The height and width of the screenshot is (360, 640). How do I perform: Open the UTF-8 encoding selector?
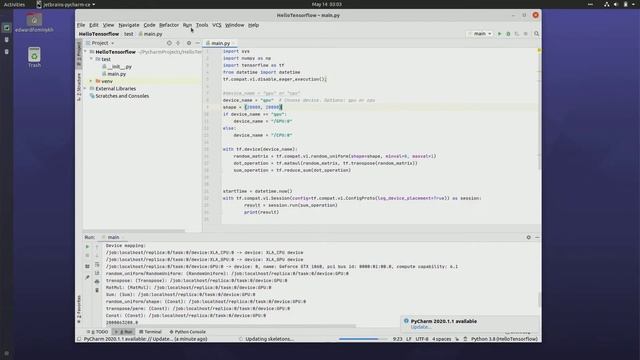point(422,339)
